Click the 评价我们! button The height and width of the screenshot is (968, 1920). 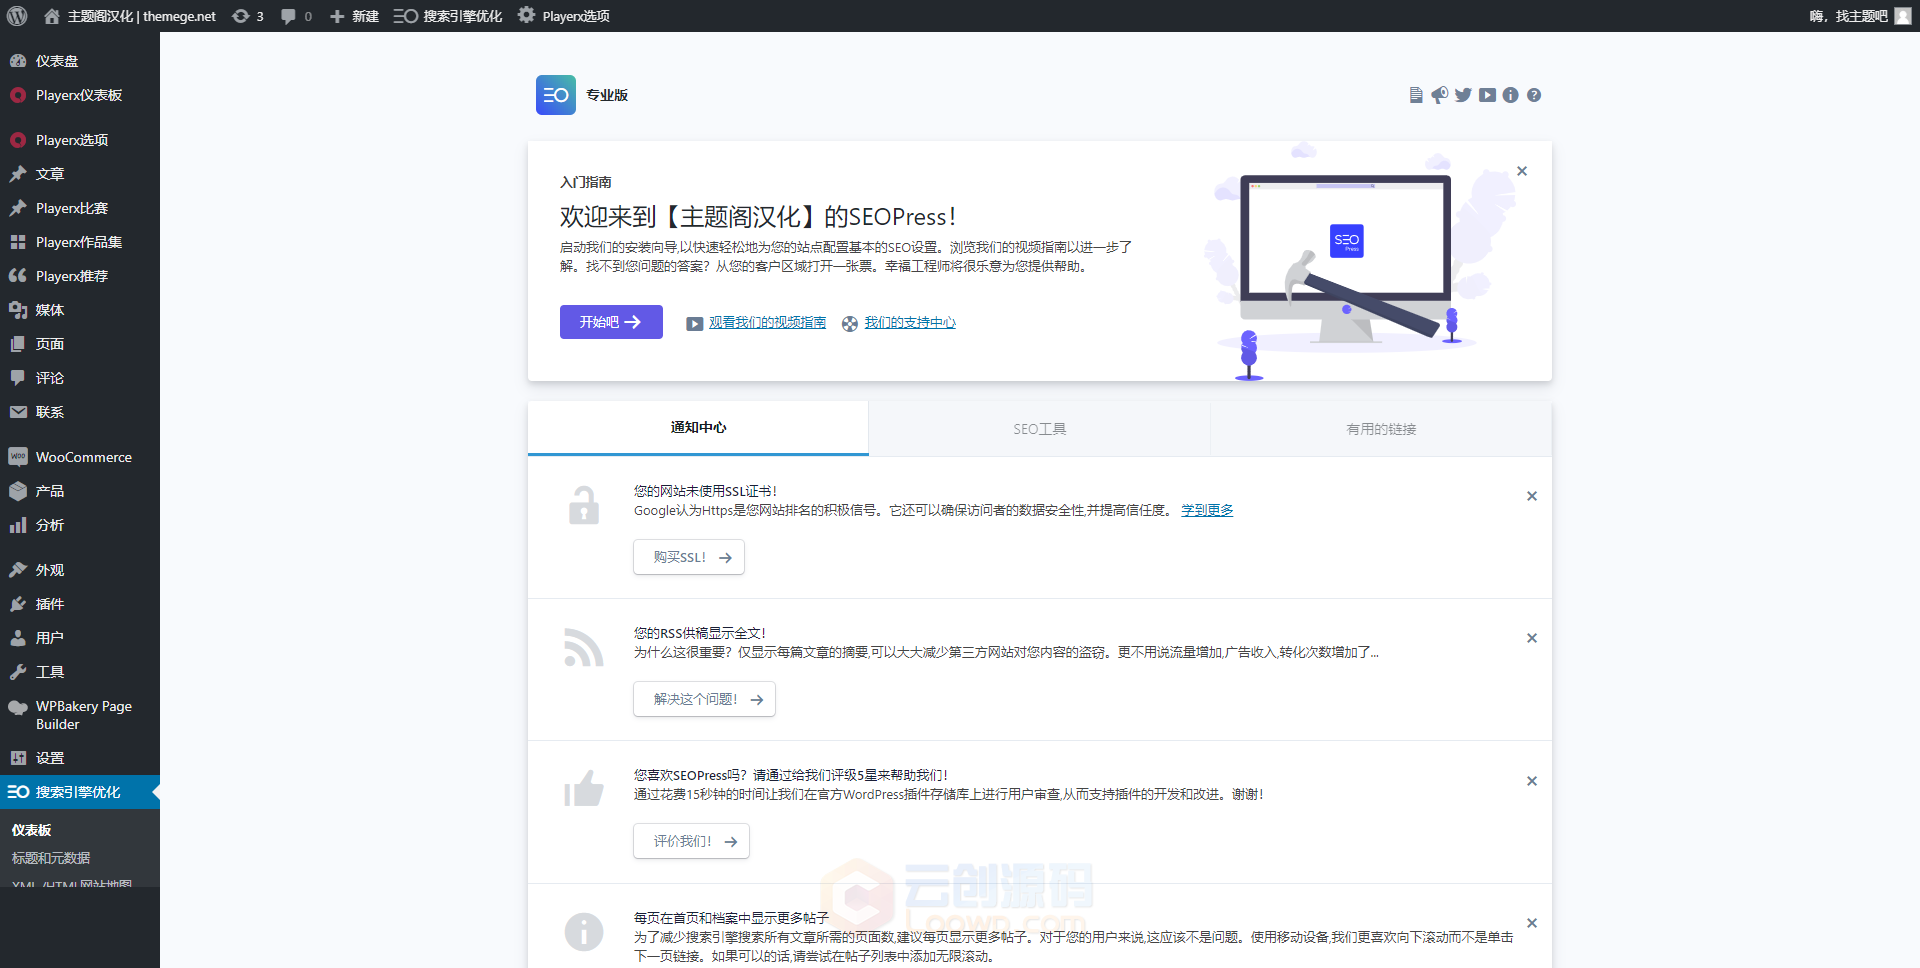pos(691,841)
